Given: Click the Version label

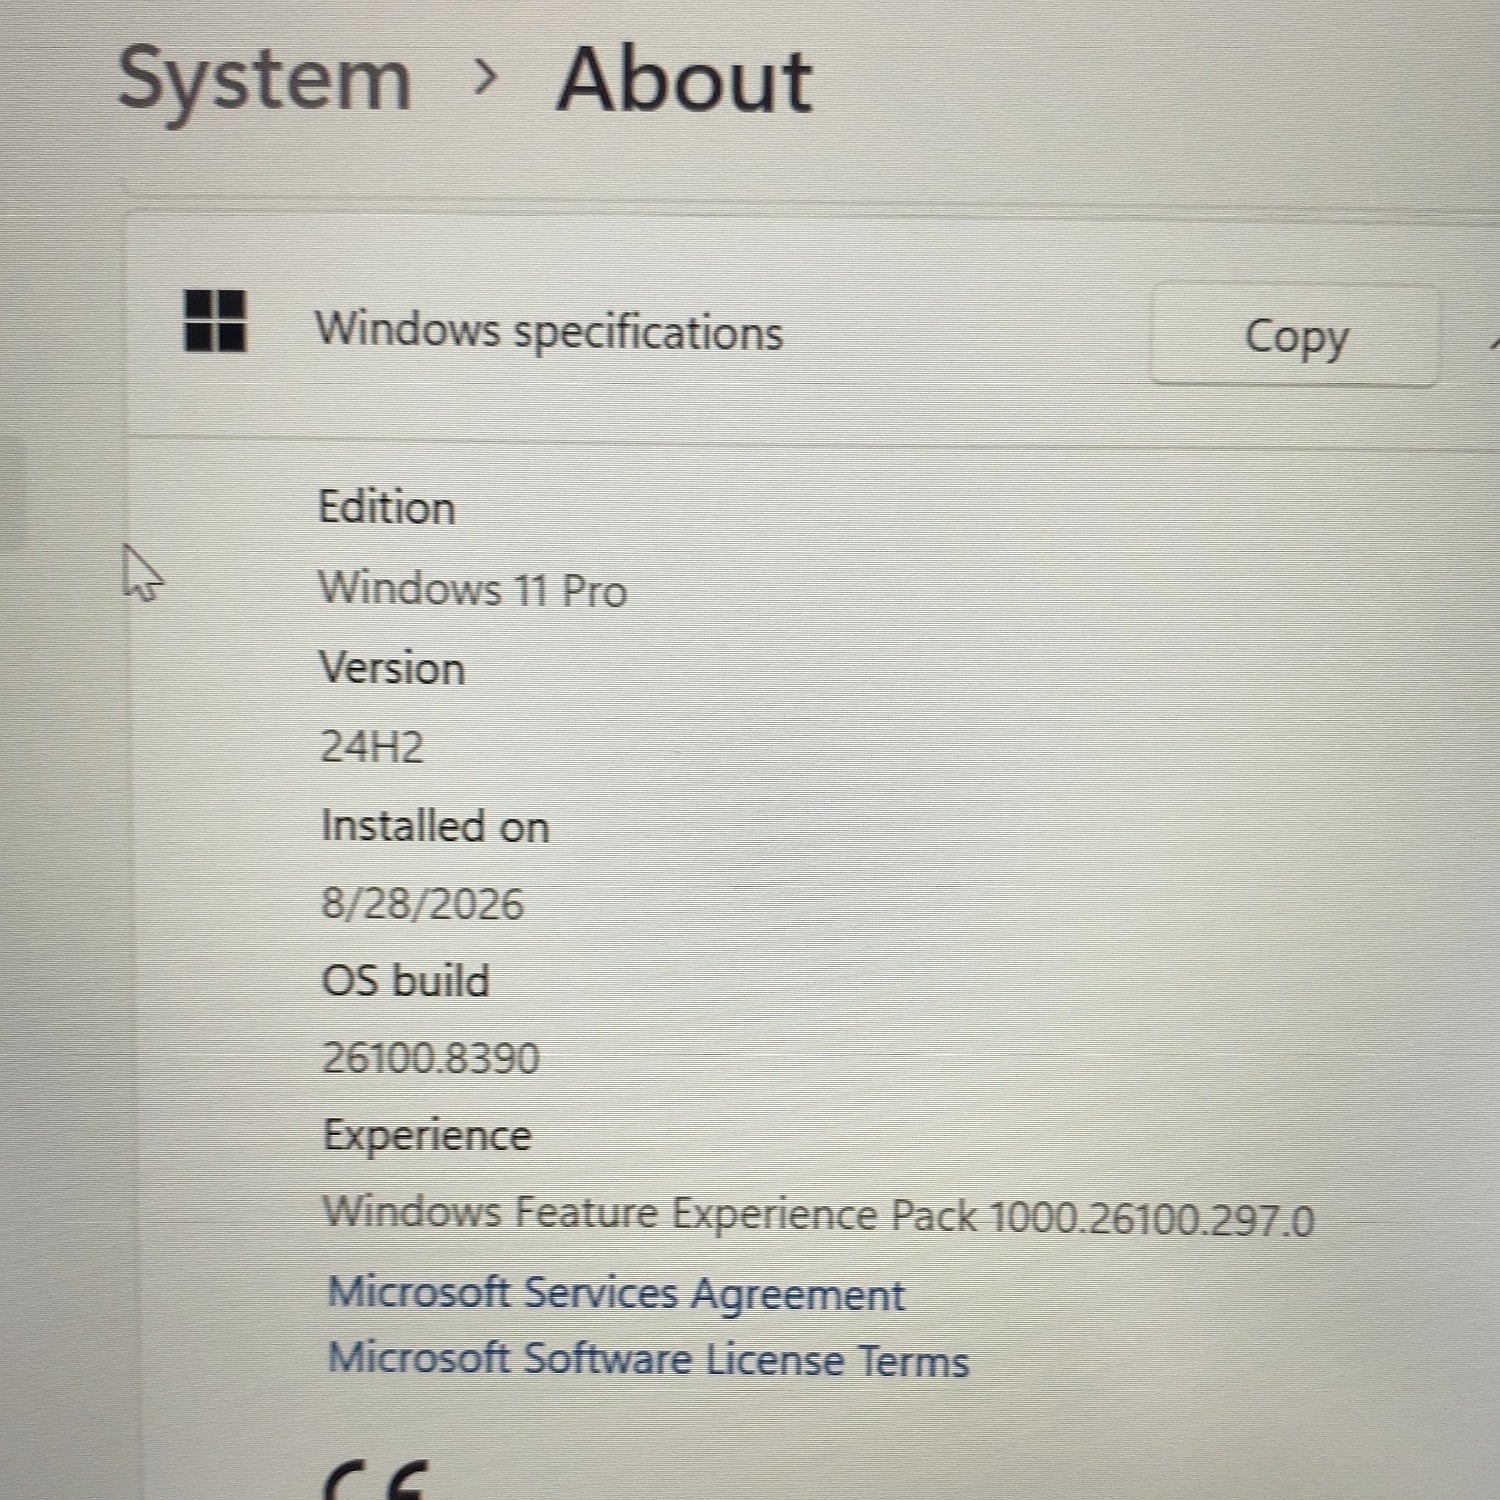Looking at the screenshot, I should (392, 668).
